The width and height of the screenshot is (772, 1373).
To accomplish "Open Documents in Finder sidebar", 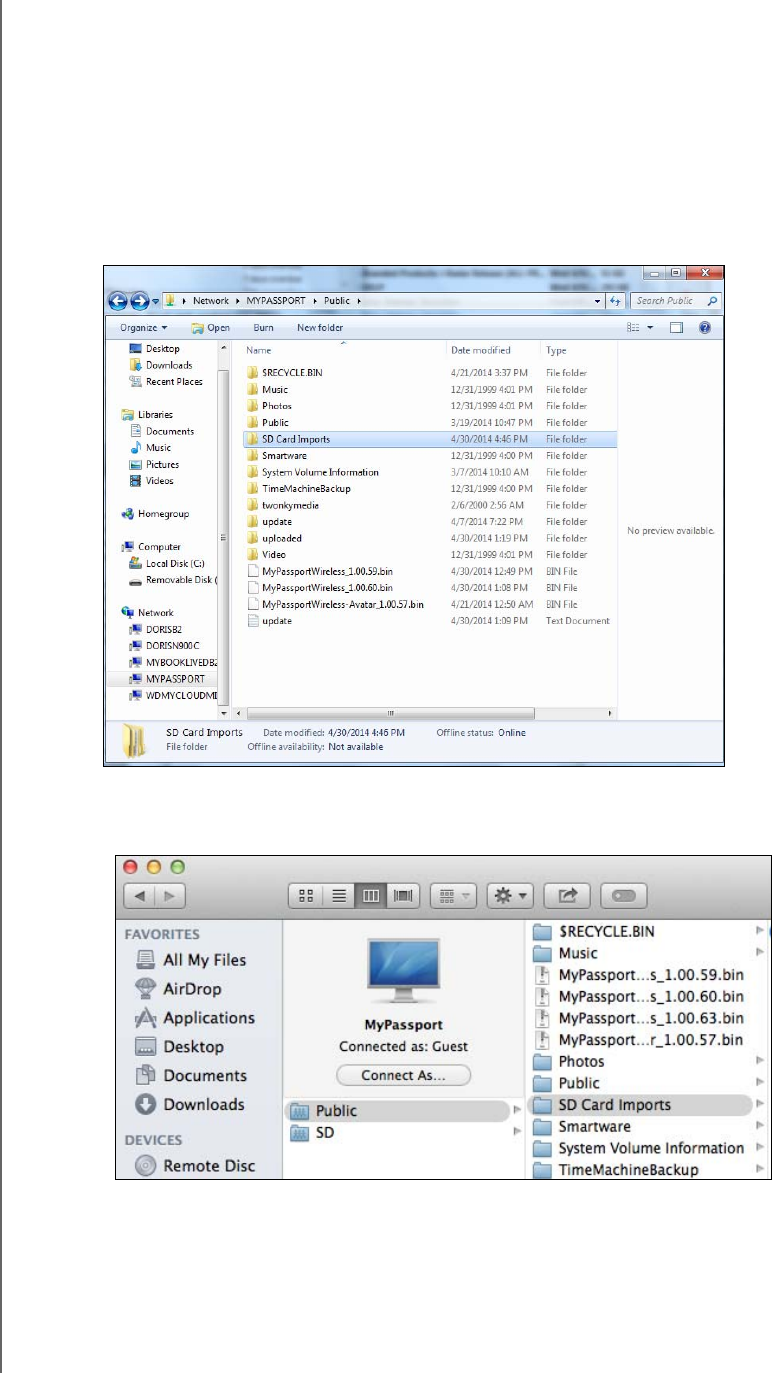I will point(191,1076).
